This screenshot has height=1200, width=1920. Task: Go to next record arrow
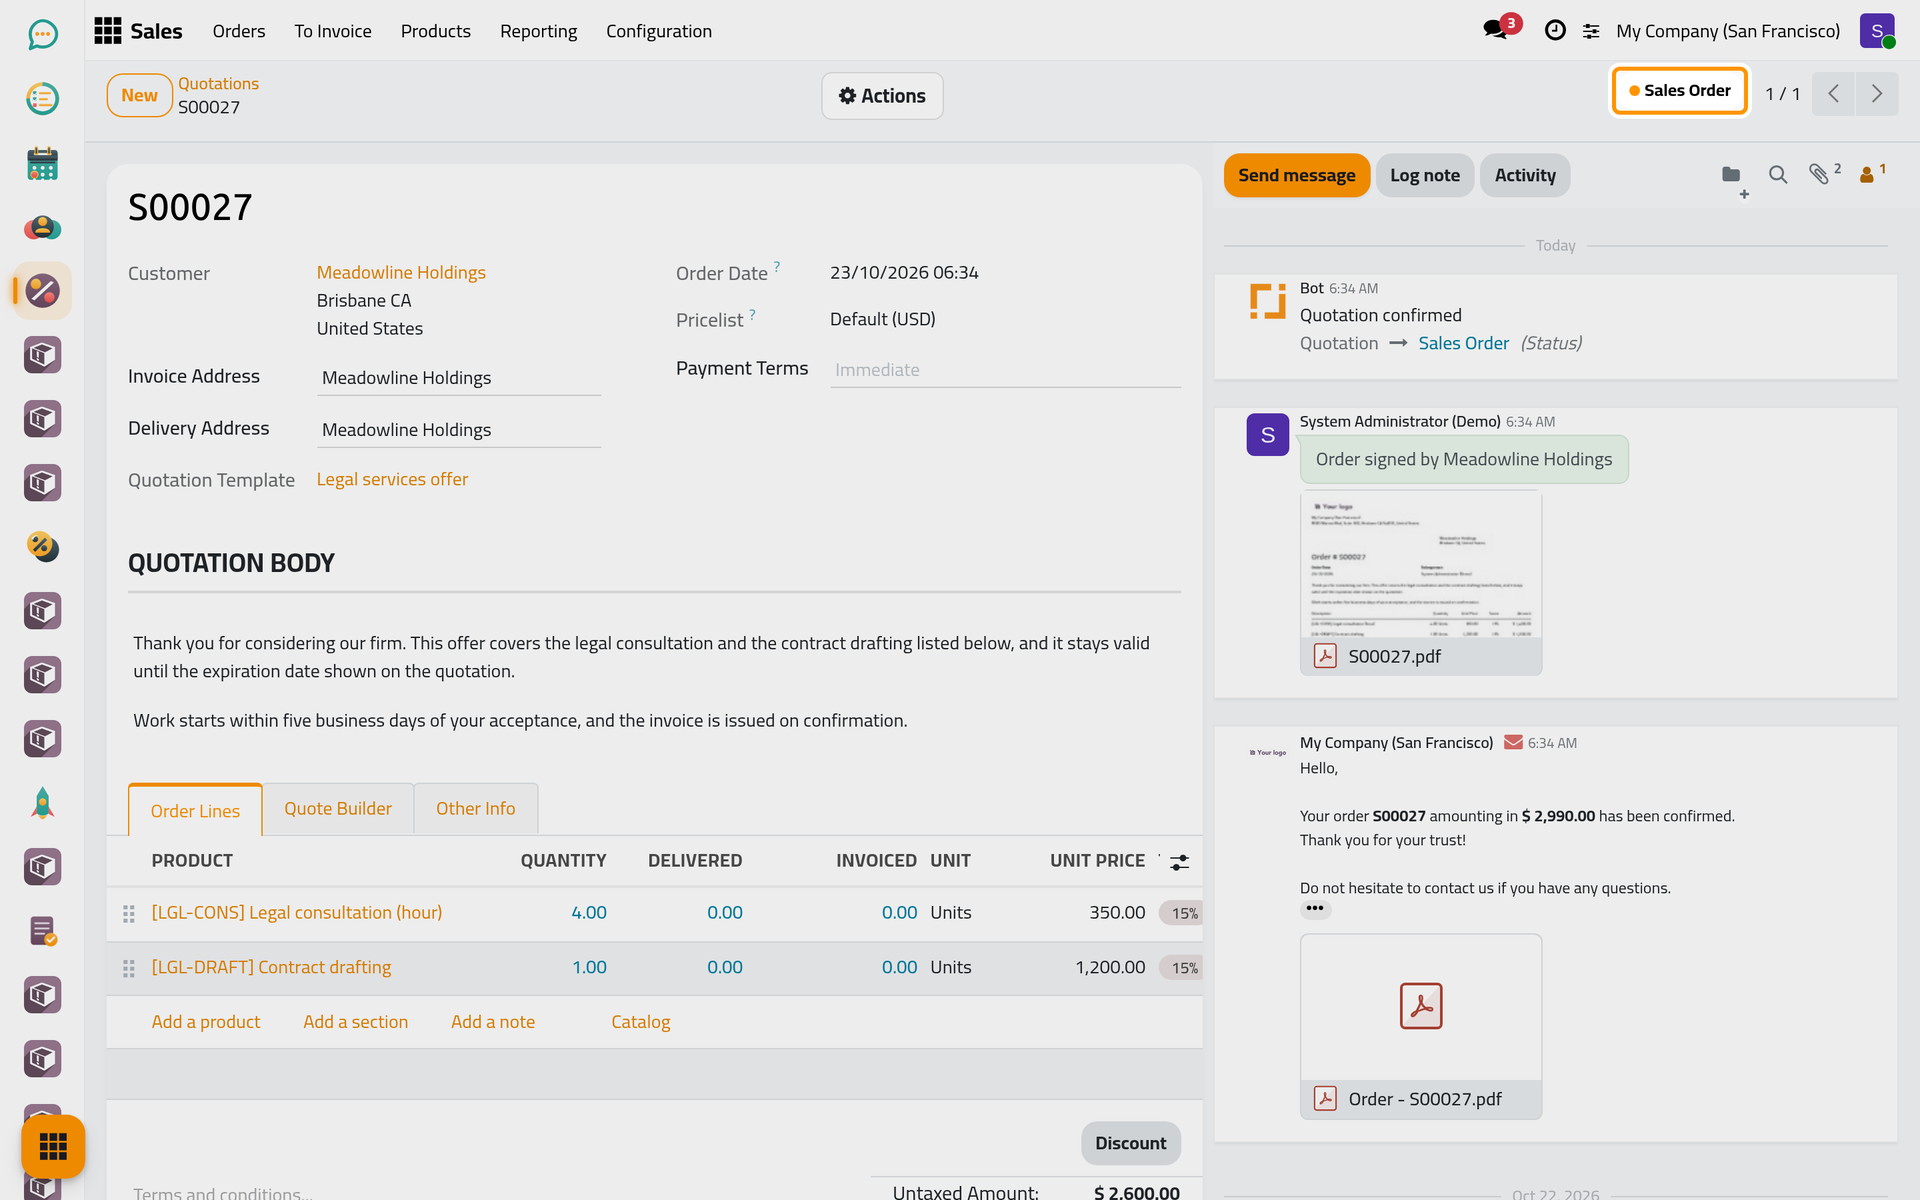(1877, 94)
